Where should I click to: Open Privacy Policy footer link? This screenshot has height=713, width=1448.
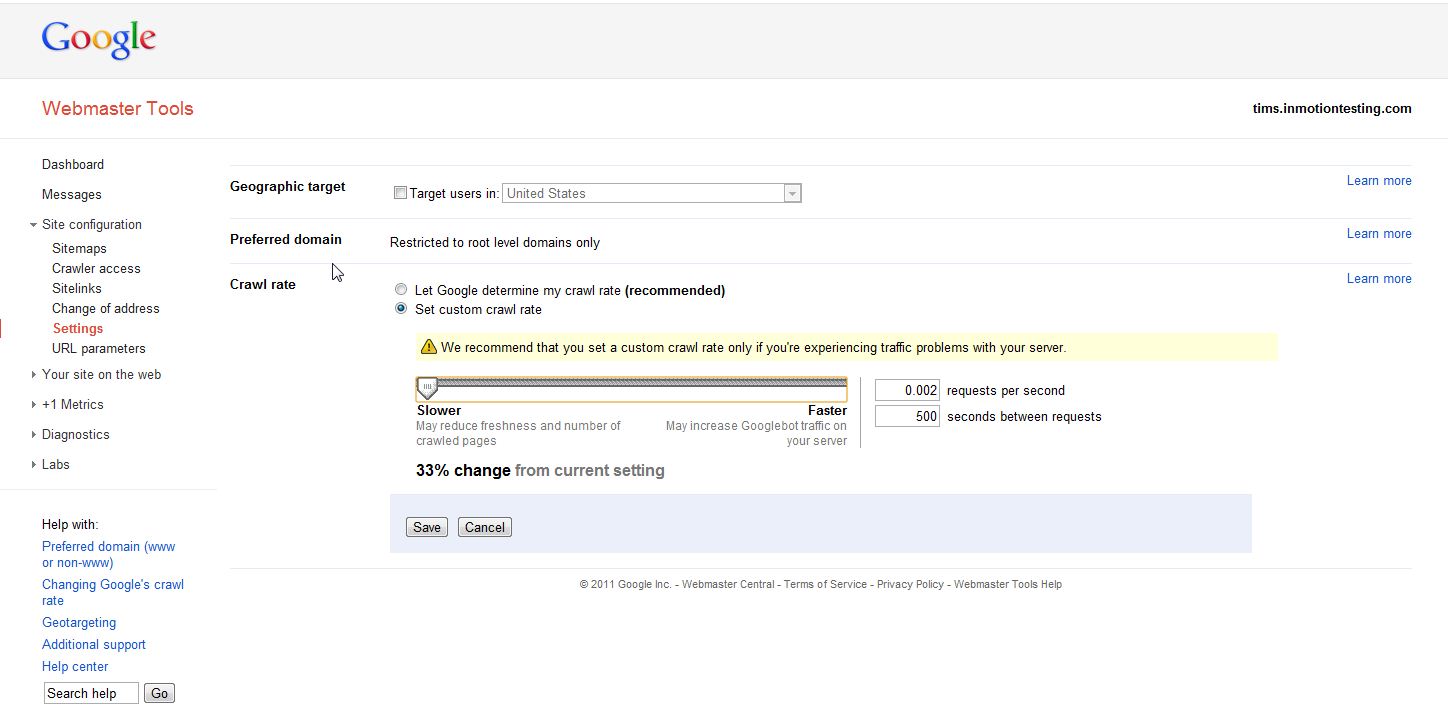click(910, 584)
